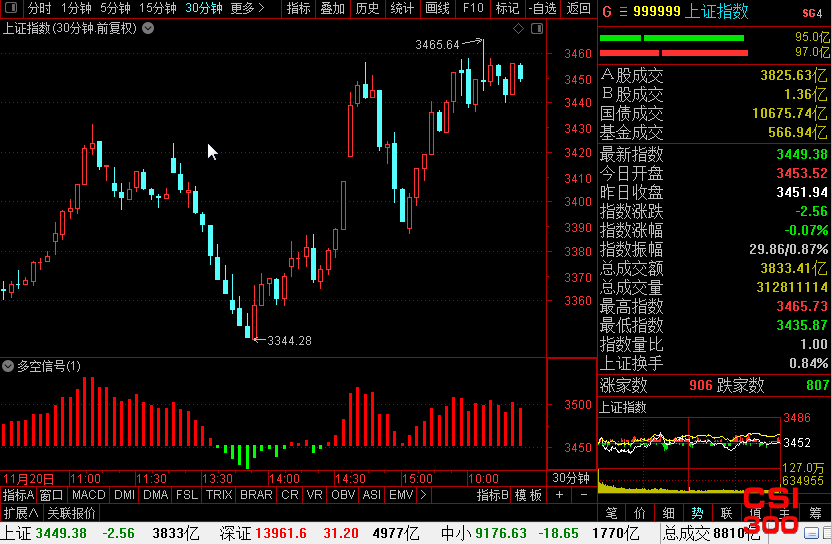Click the 30分钟 period label on the time axis
832x544 pixels.
[571, 478]
